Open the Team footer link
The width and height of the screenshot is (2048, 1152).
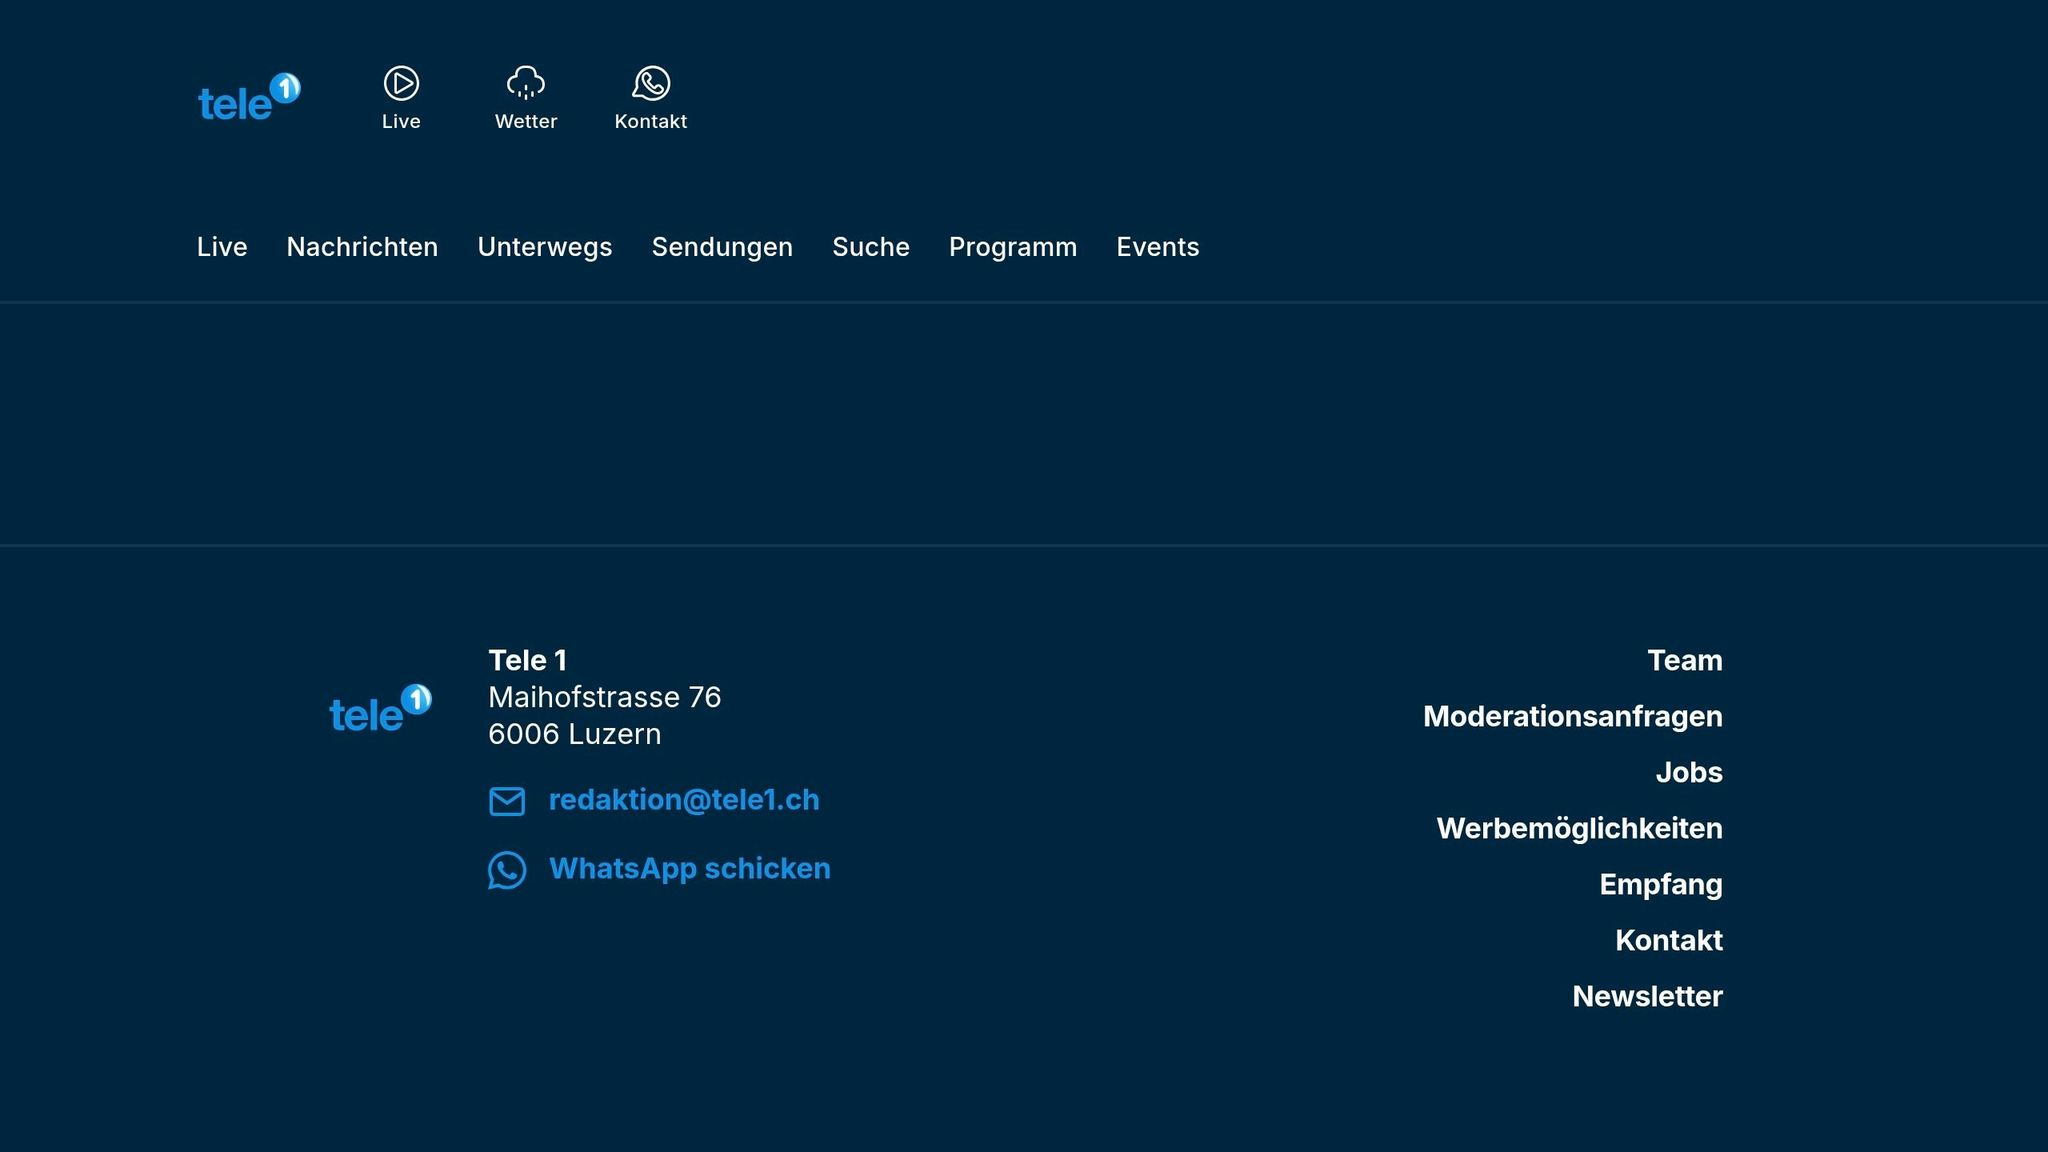pyautogui.click(x=1685, y=660)
